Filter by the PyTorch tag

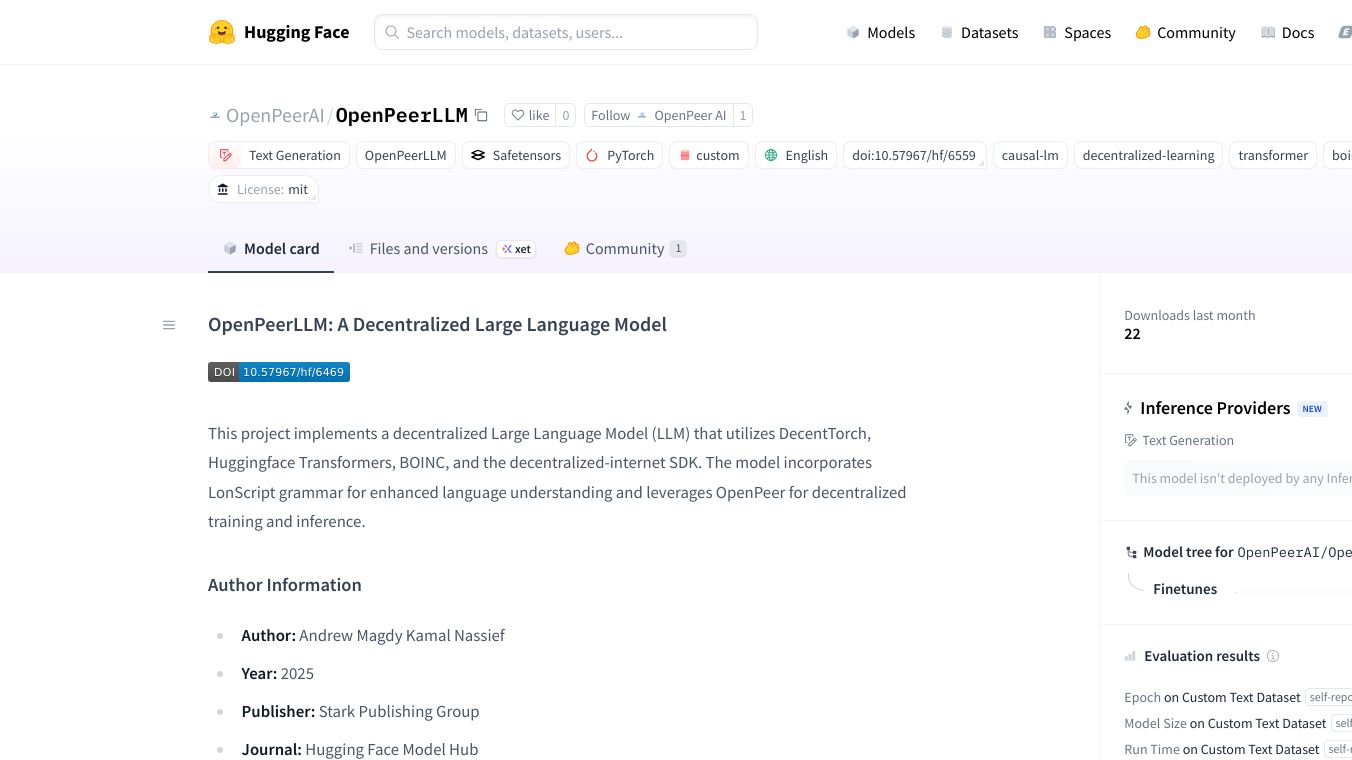pyautogui.click(x=620, y=155)
